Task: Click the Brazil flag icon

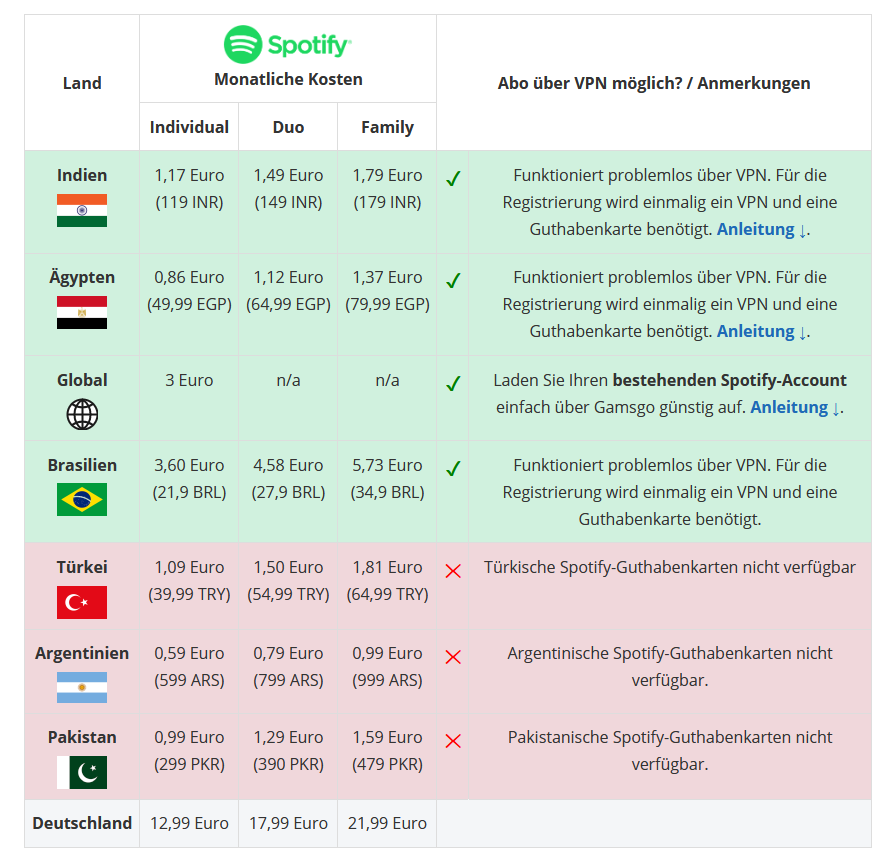Action: coord(82,499)
